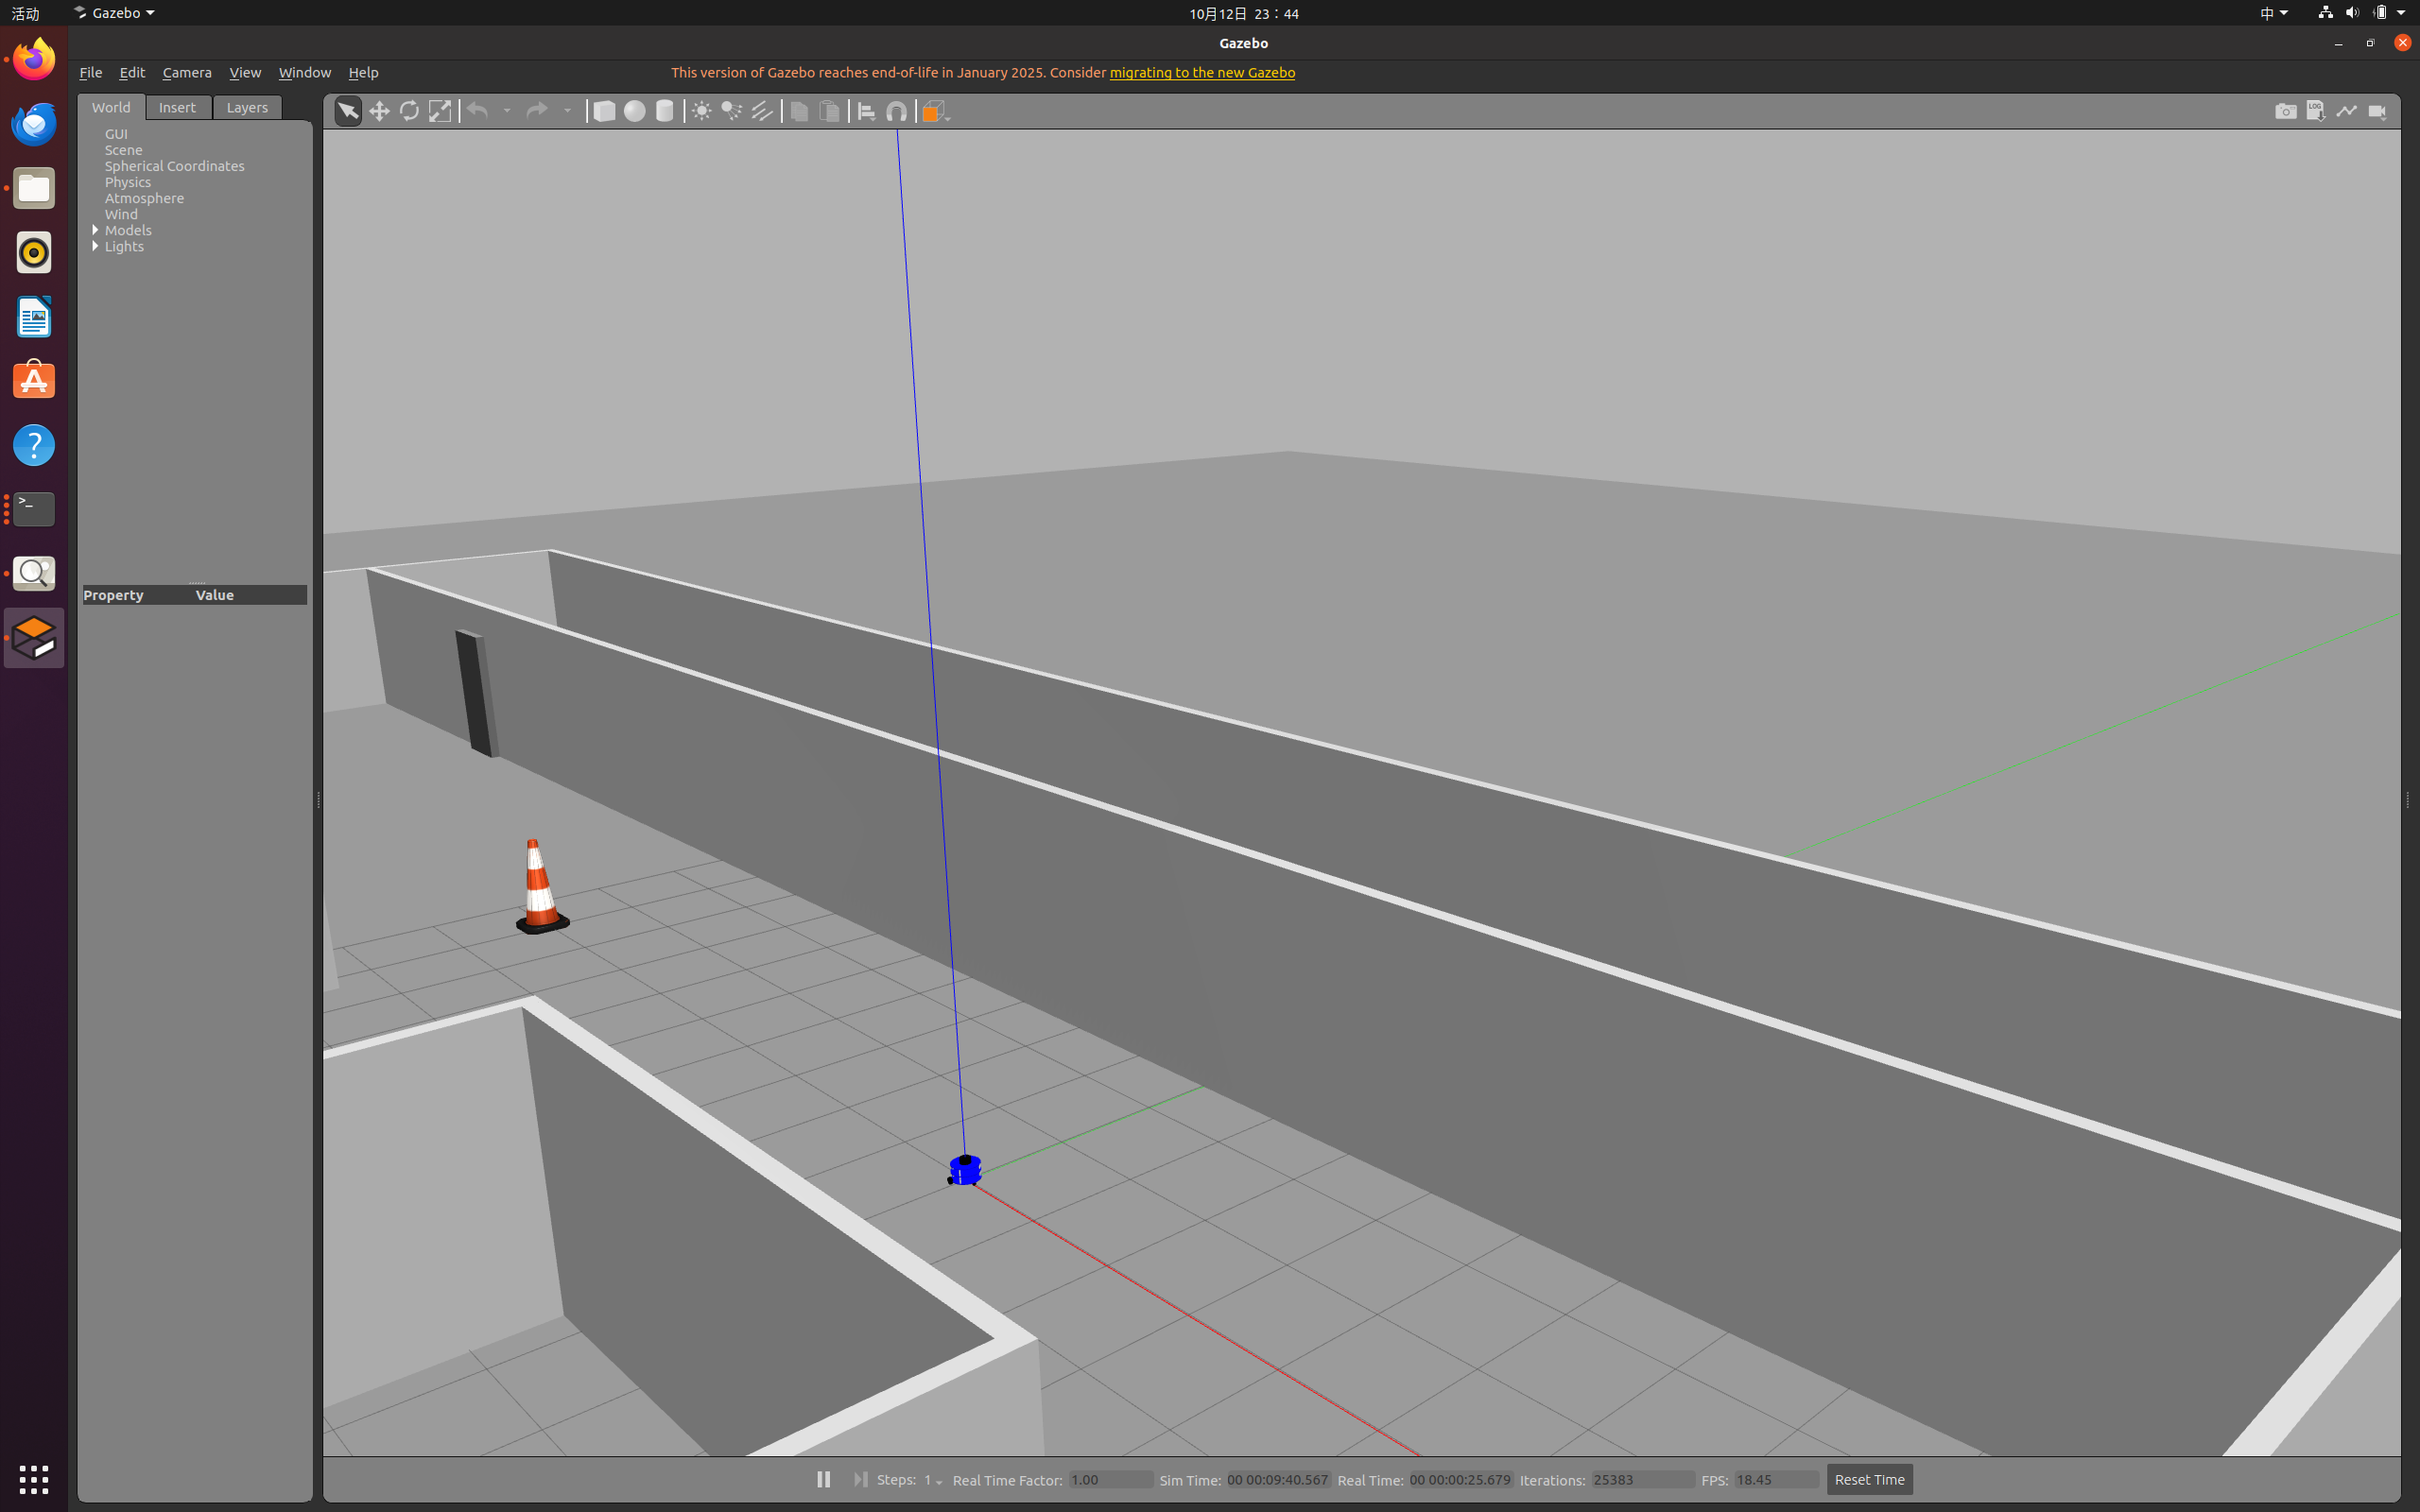The height and width of the screenshot is (1512, 2420).
Task: Activate the translate mode tool
Action: click(379, 111)
